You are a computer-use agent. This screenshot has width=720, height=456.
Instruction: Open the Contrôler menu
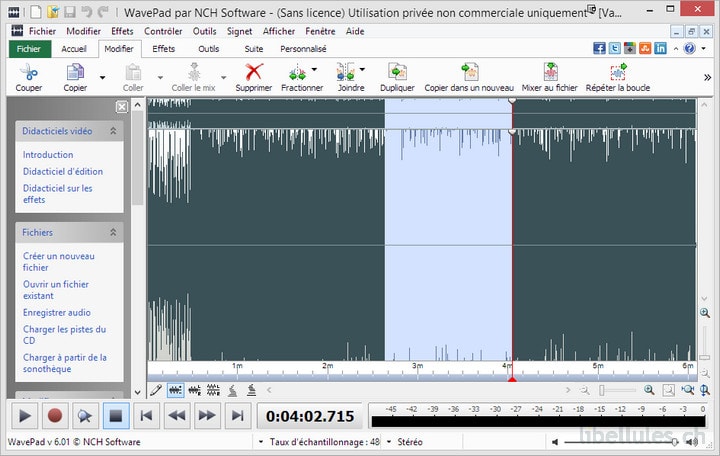click(x=163, y=31)
